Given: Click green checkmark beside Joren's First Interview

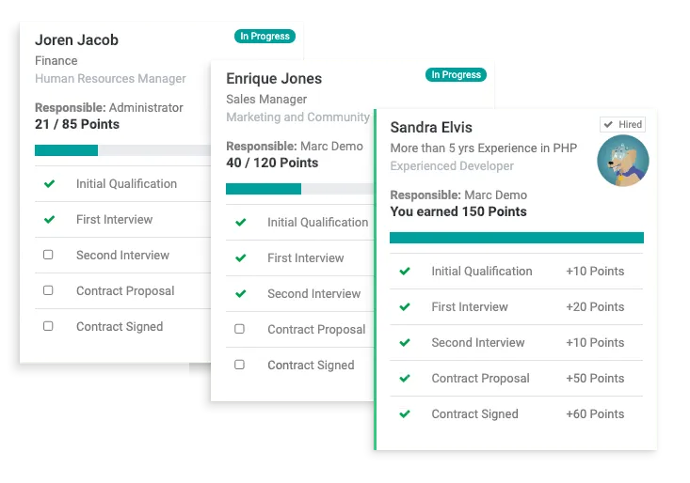Looking at the screenshot, I should (x=49, y=219).
